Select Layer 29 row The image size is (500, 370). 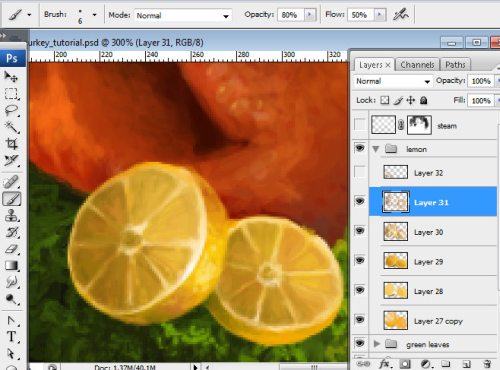[433, 261]
